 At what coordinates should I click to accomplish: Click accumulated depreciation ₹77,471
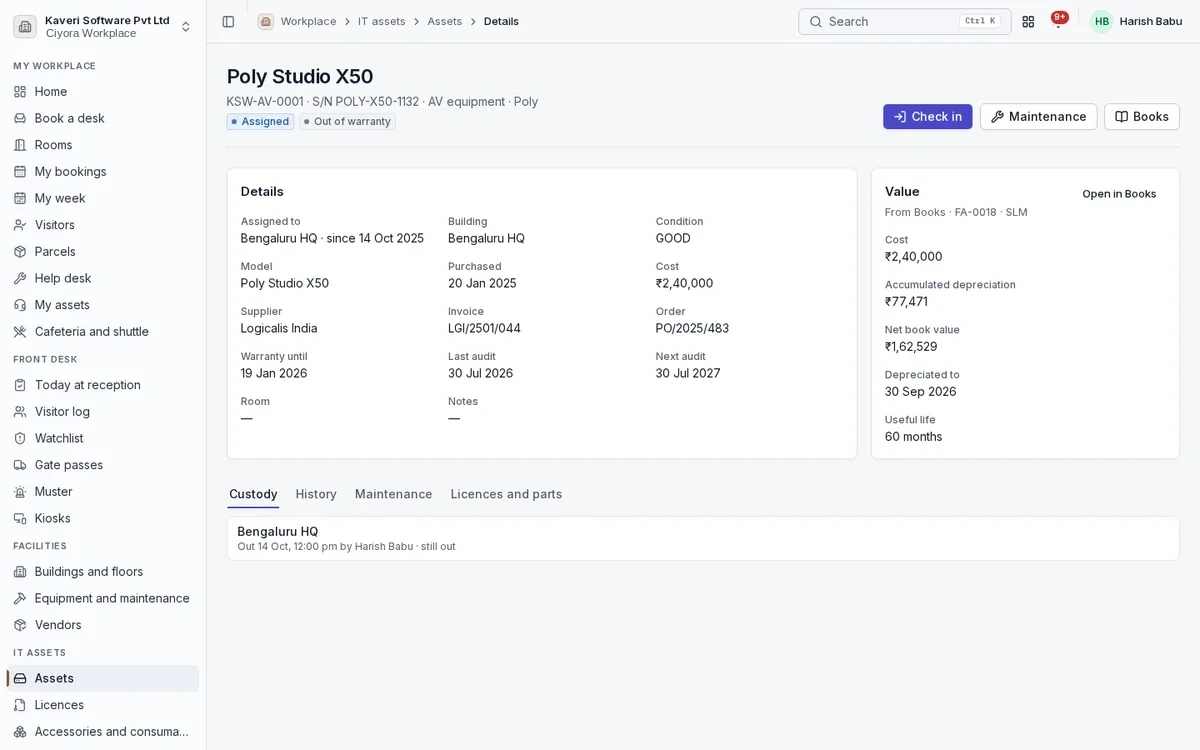906,302
